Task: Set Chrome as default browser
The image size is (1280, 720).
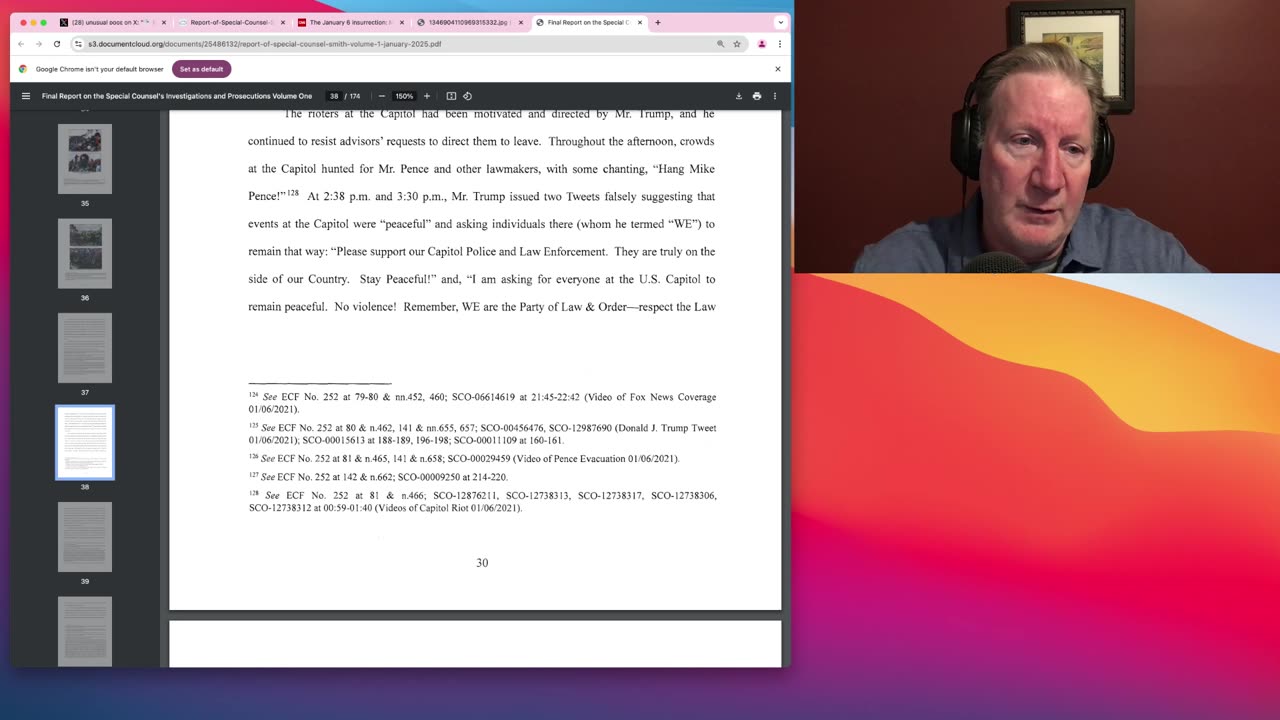Action: [x=201, y=69]
